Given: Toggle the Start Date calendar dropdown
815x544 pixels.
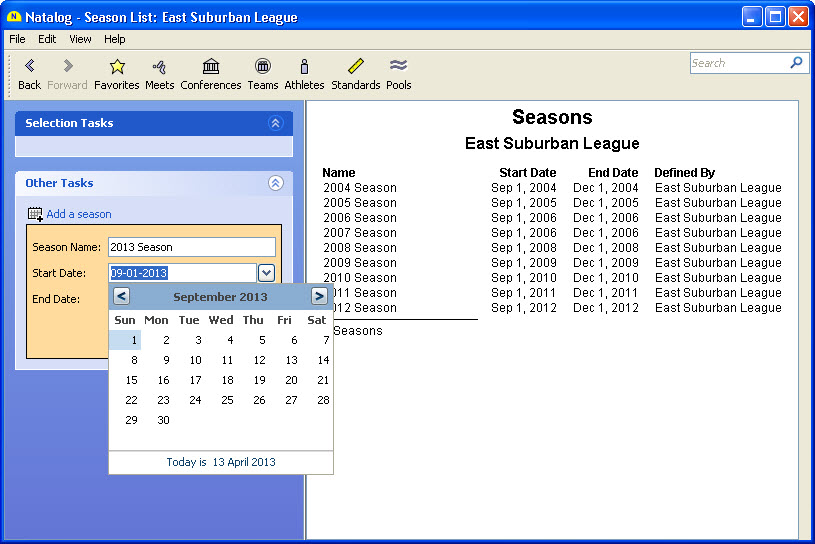Looking at the screenshot, I should coord(266,273).
